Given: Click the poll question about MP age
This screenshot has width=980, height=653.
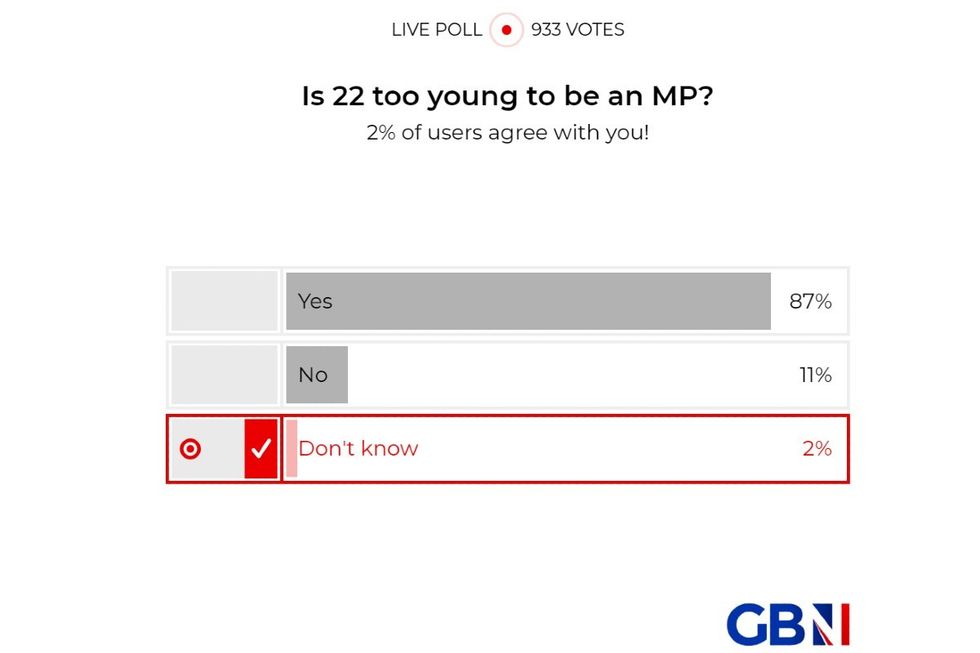Looking at the screenshot, I should [508, 97].
